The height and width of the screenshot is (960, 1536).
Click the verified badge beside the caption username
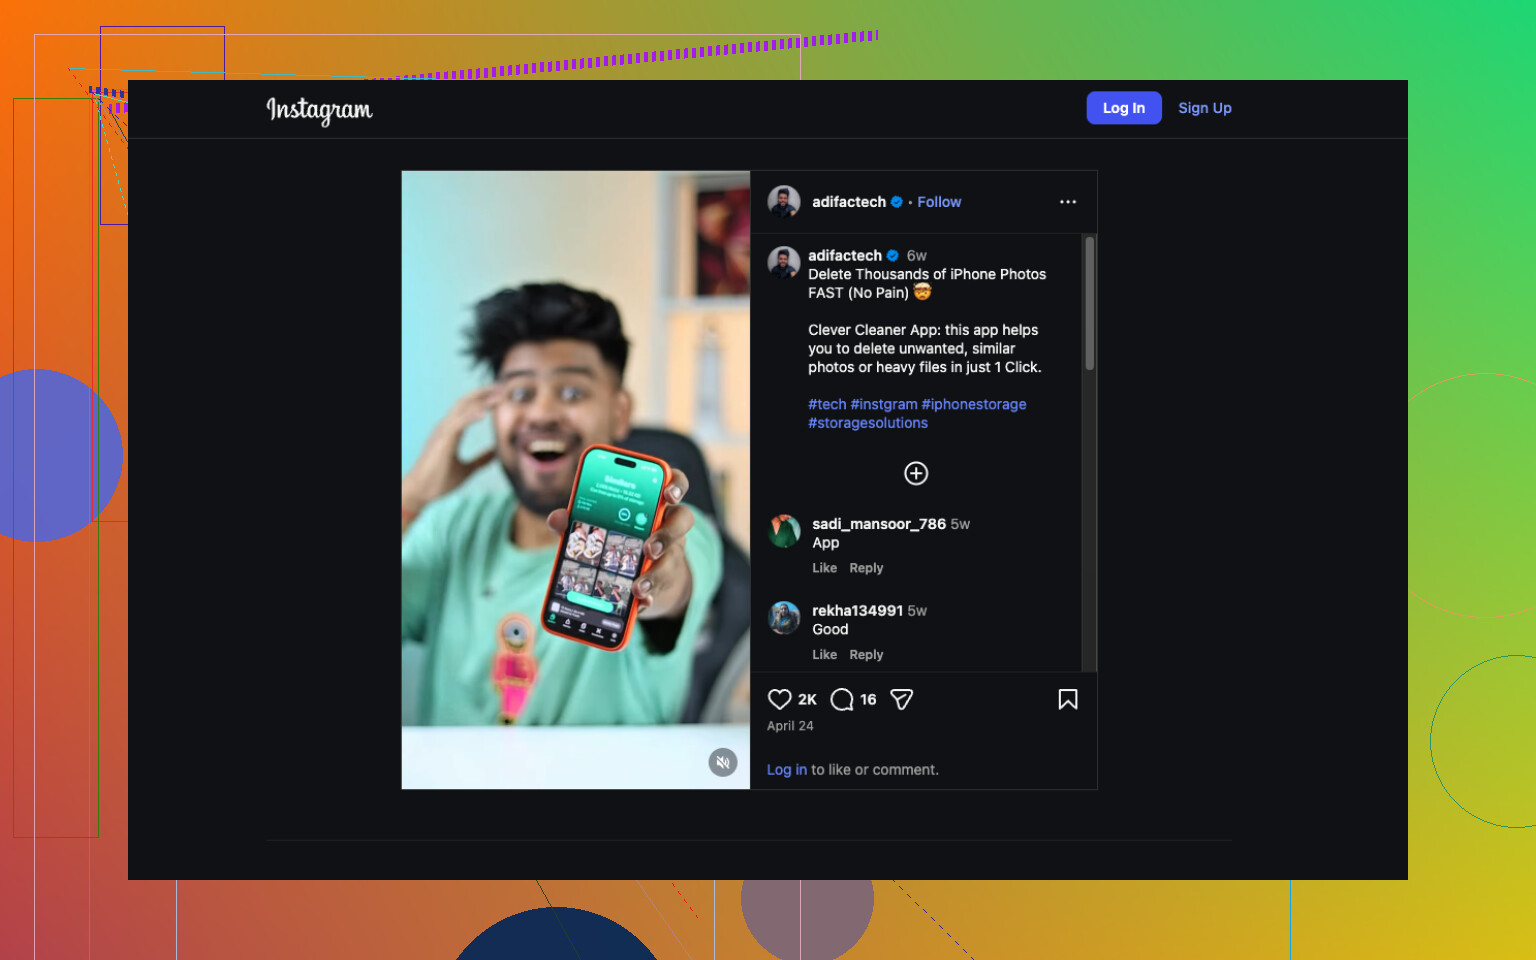coord(893,255)
